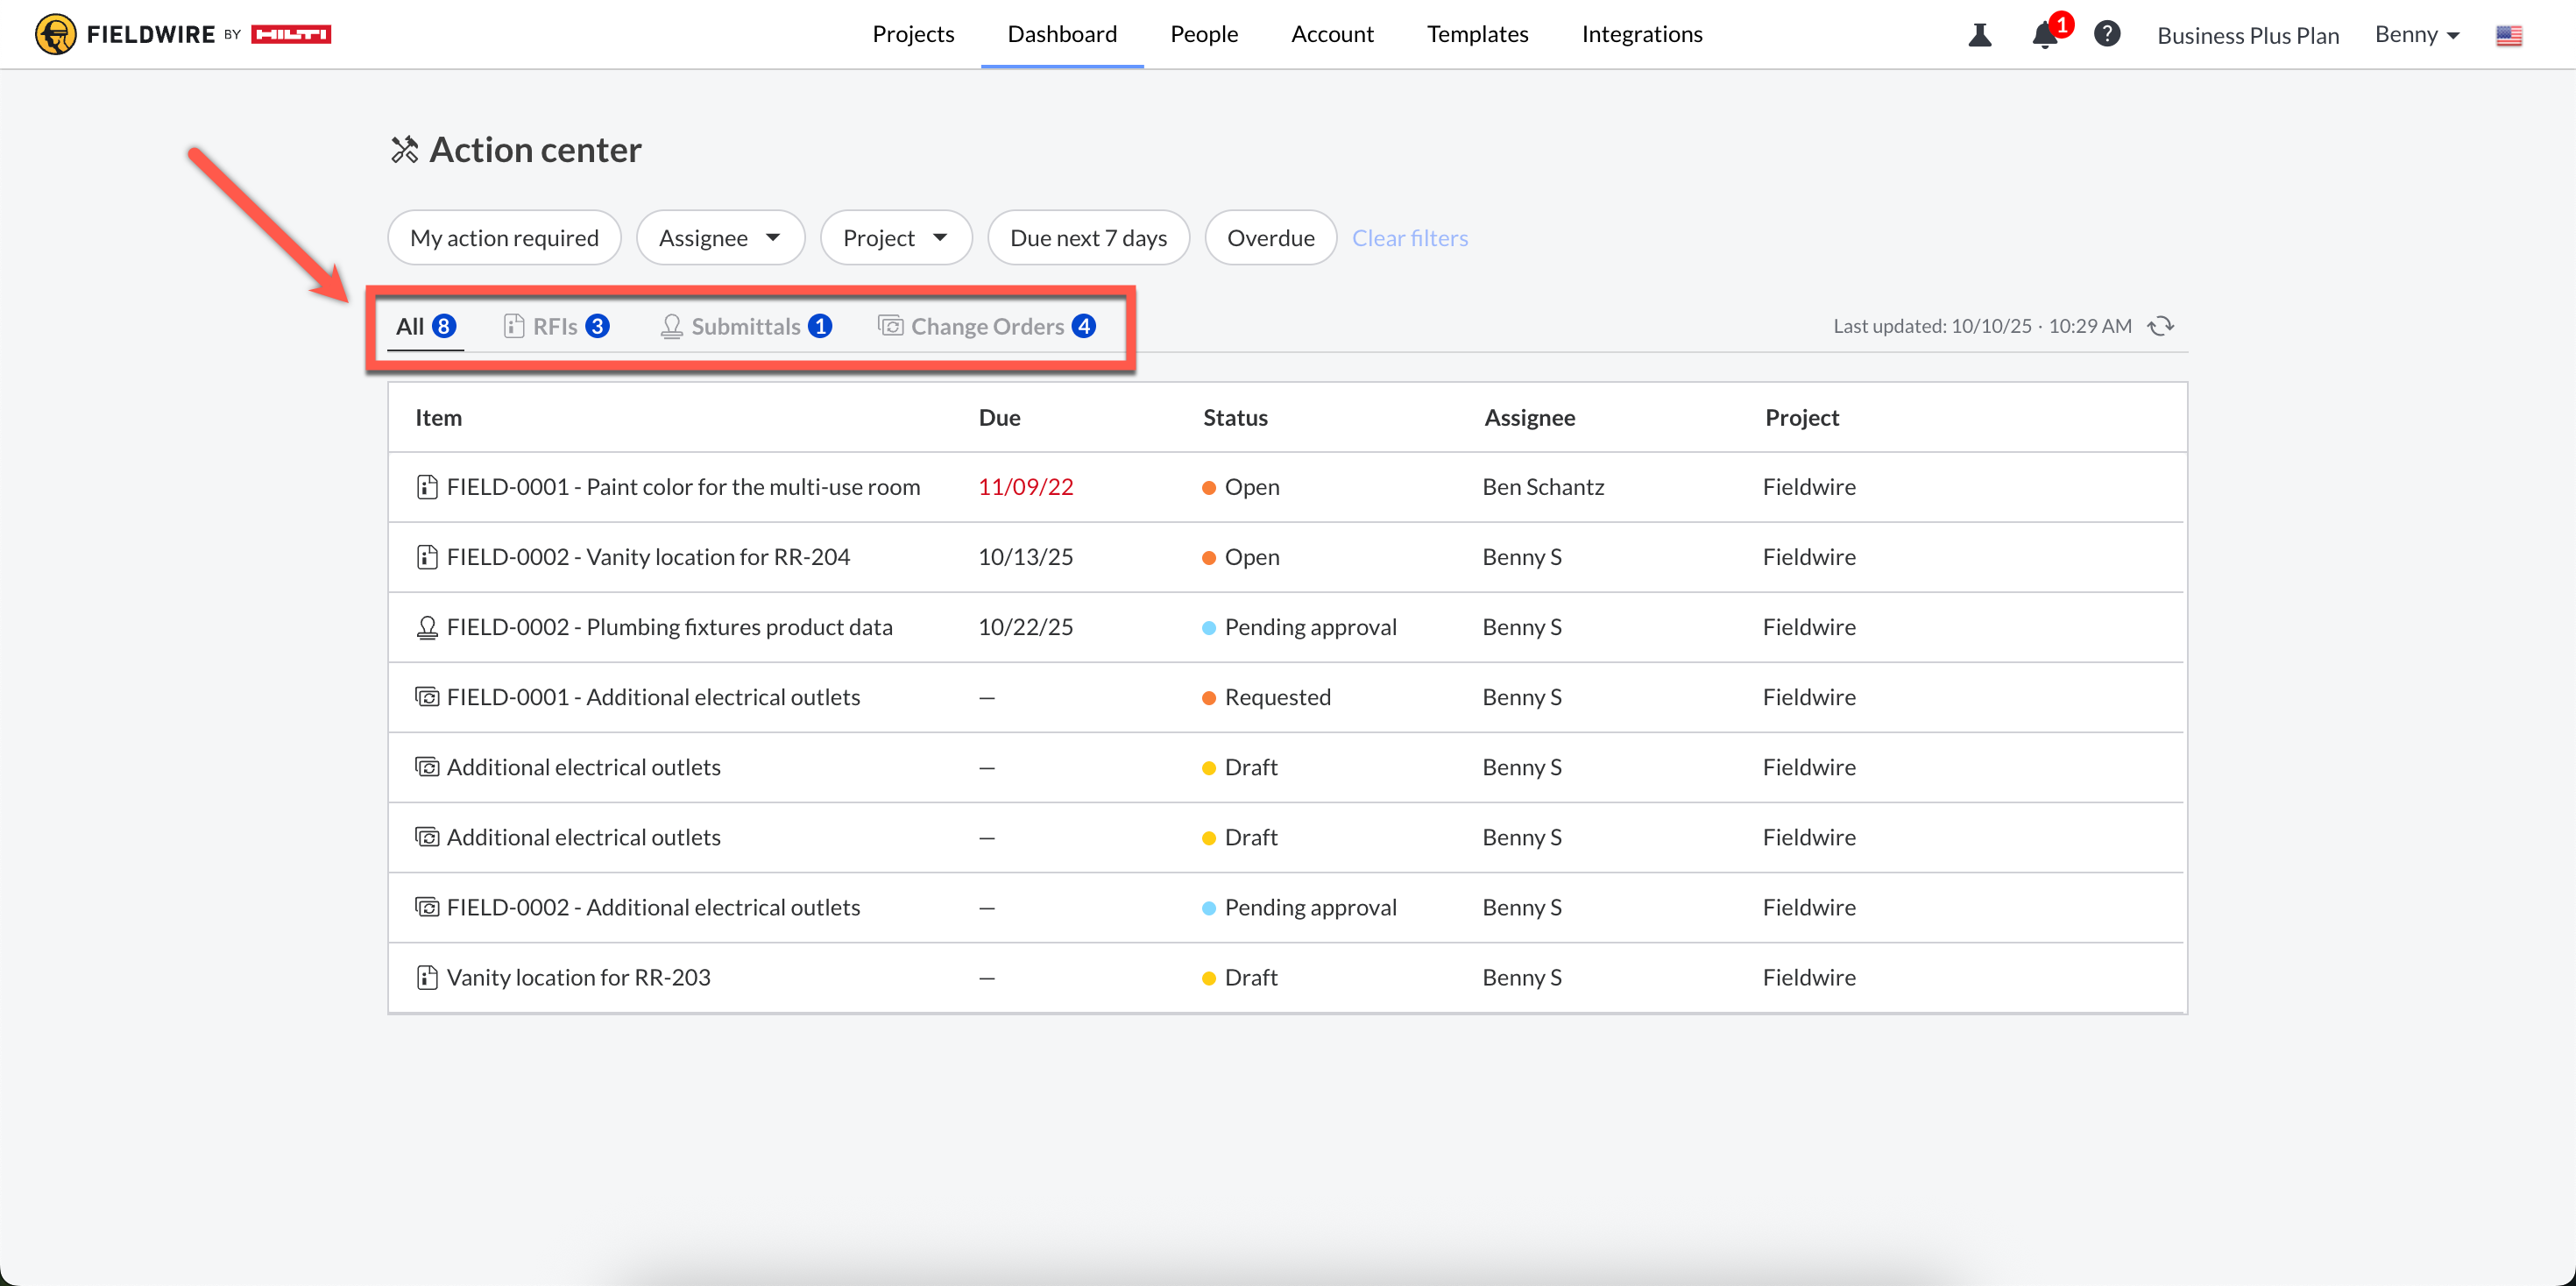Open the Benny user menu
The height and width of the screenshot is (1286, 2576).
click(x=2416, y=35)
